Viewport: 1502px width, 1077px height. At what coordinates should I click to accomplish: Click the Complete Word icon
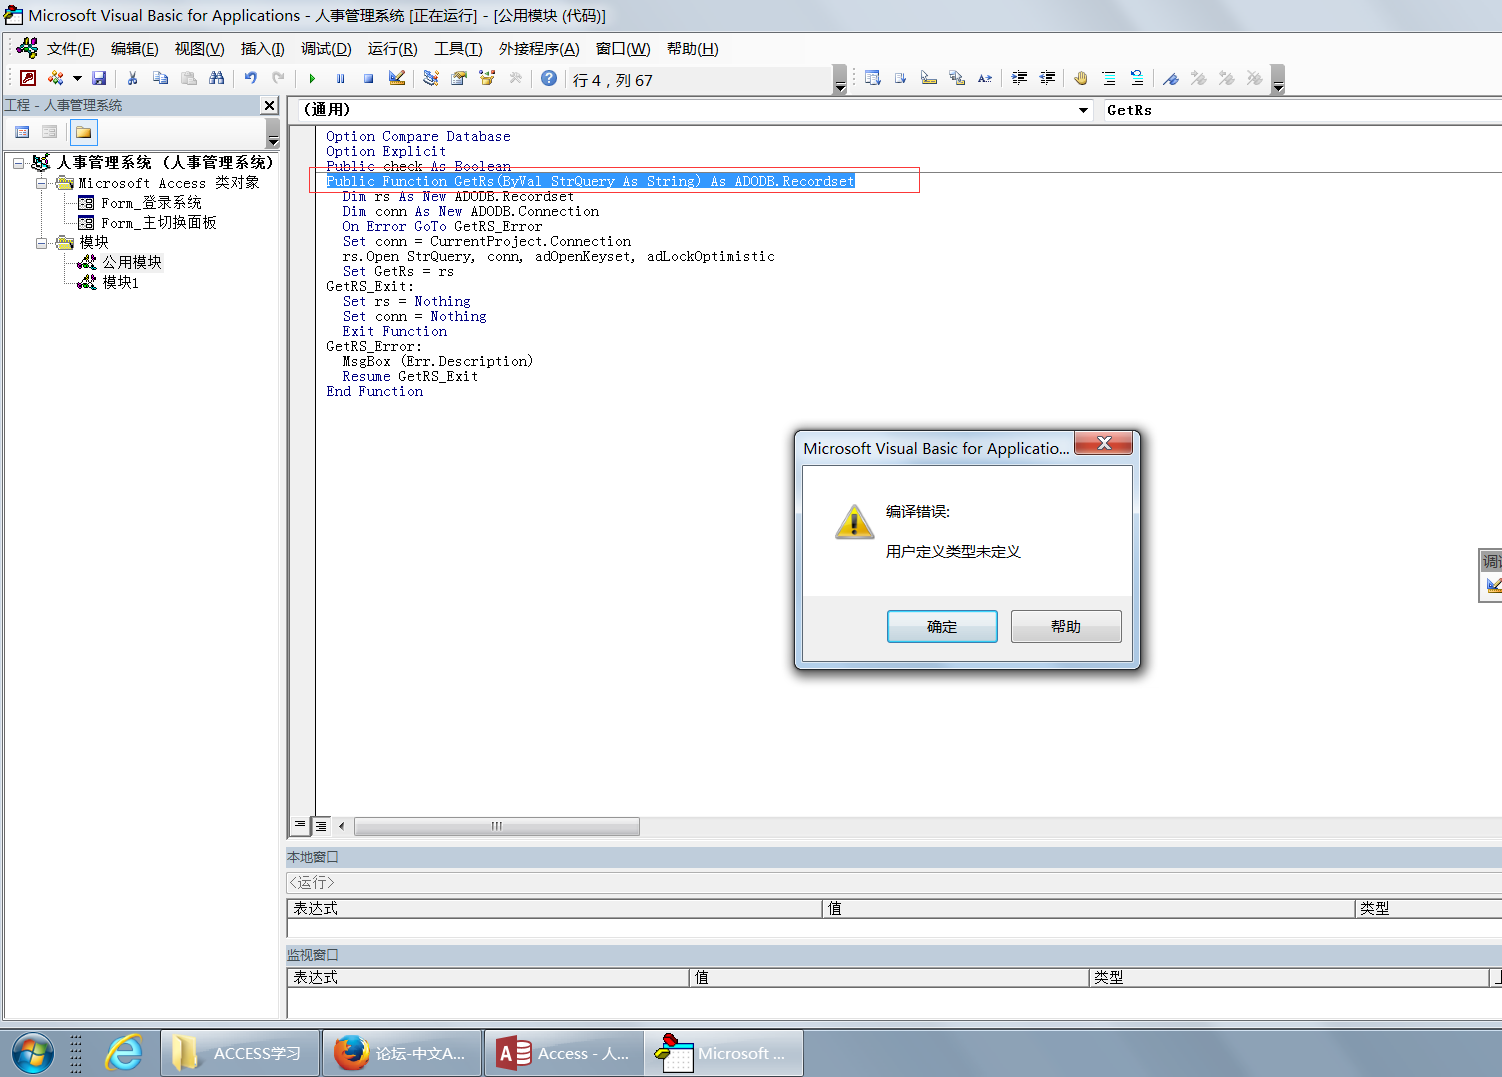985,78
